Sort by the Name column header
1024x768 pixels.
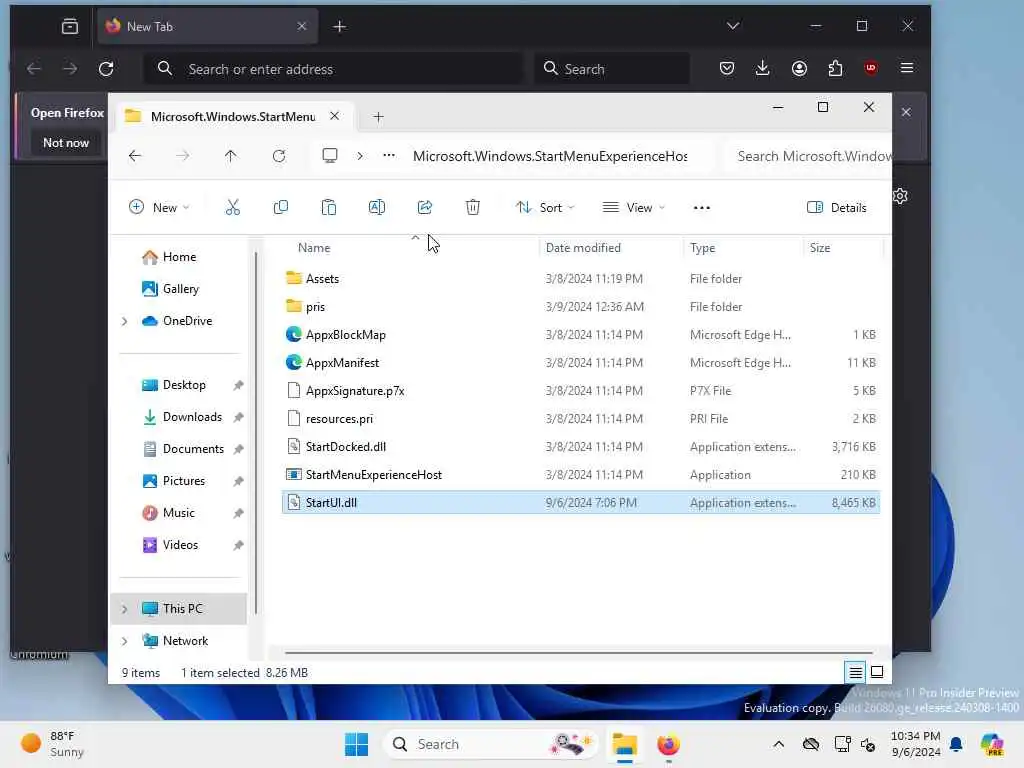click(x=314, y=248)
